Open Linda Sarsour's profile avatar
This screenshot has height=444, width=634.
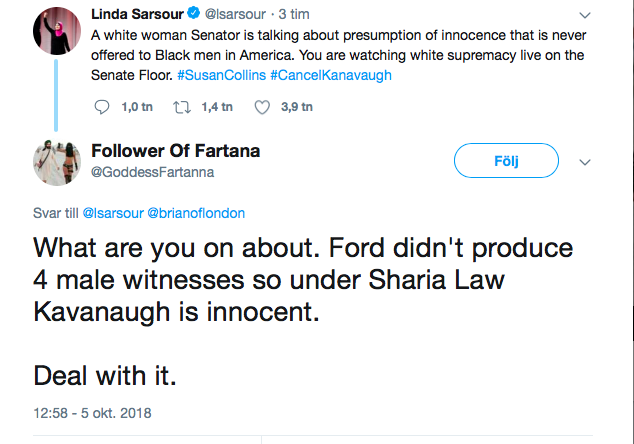(x=57, y=31)
